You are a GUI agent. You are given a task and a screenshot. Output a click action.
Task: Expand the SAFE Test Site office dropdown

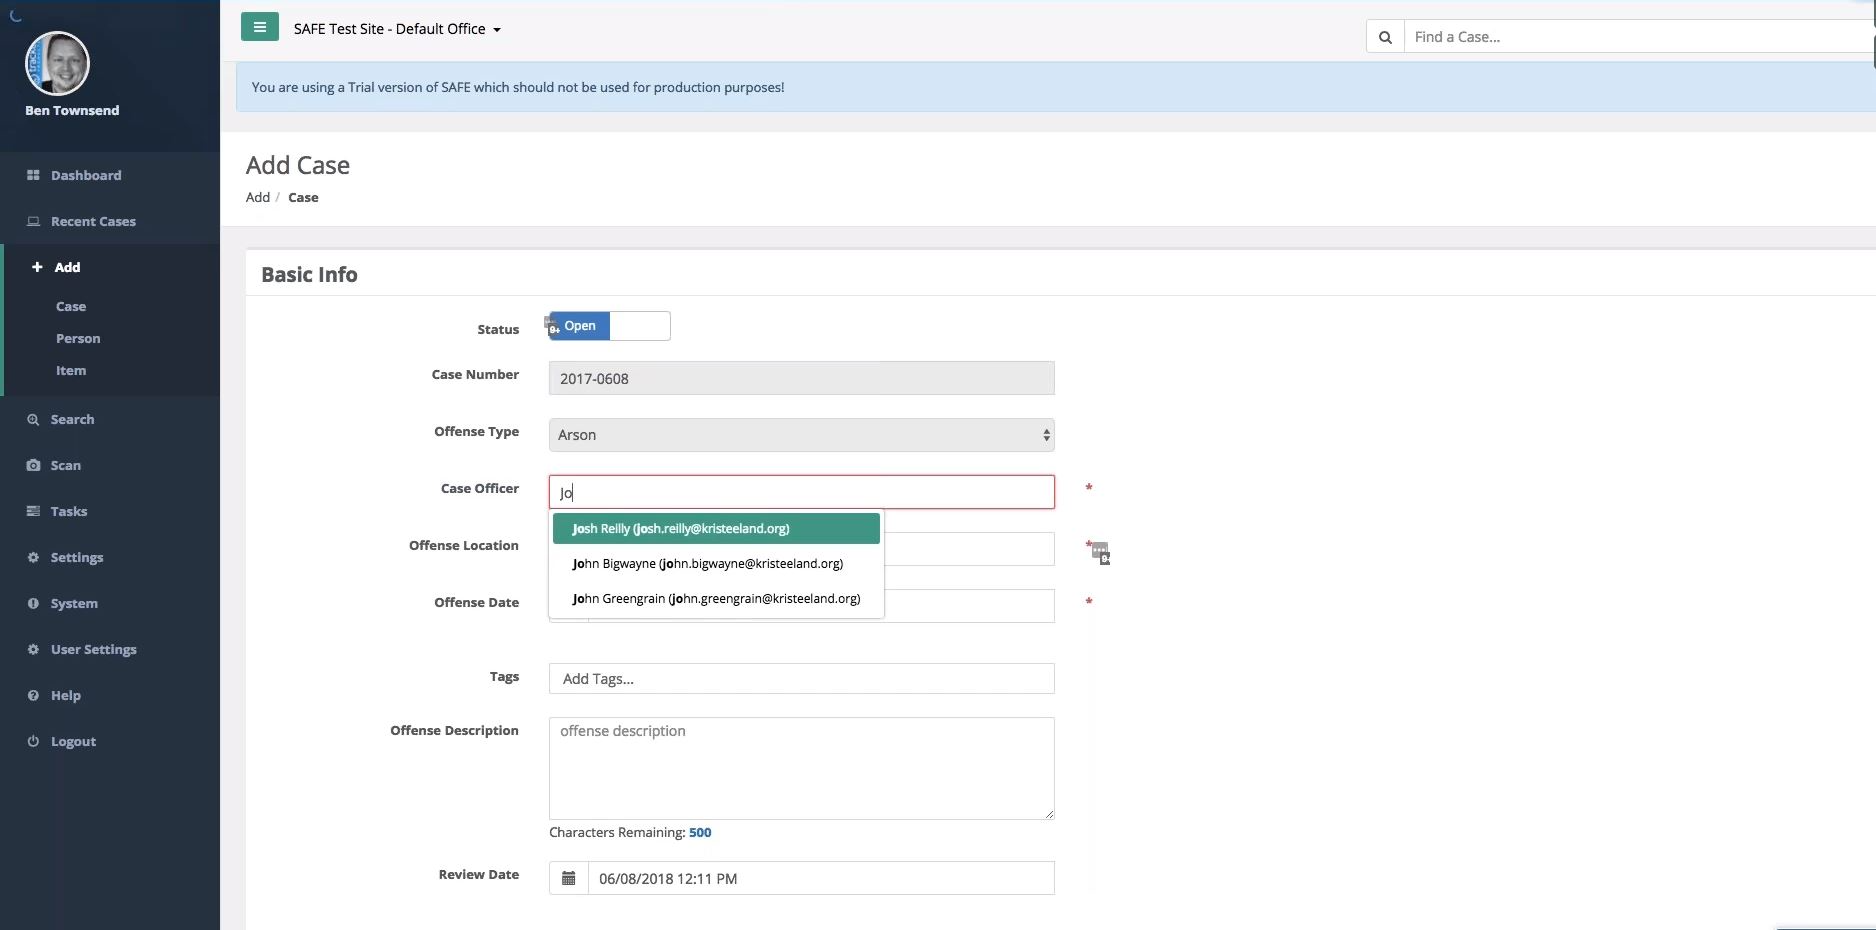397,29
